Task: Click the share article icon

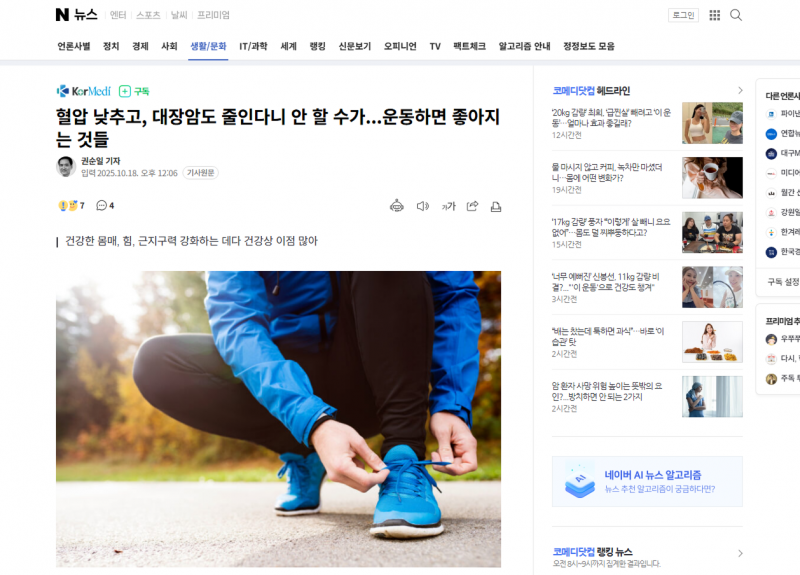Action: point(472,206)
